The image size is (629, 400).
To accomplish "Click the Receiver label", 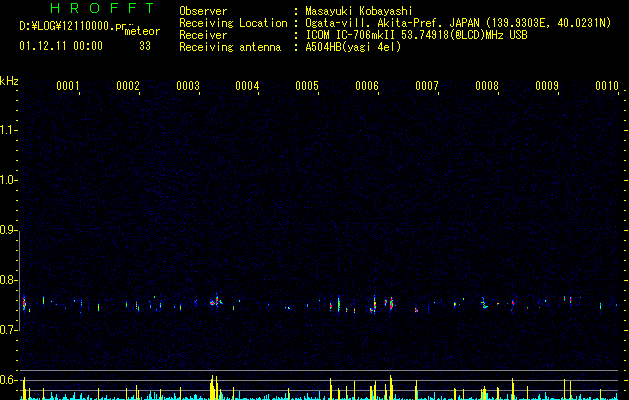I will [203, 35].
